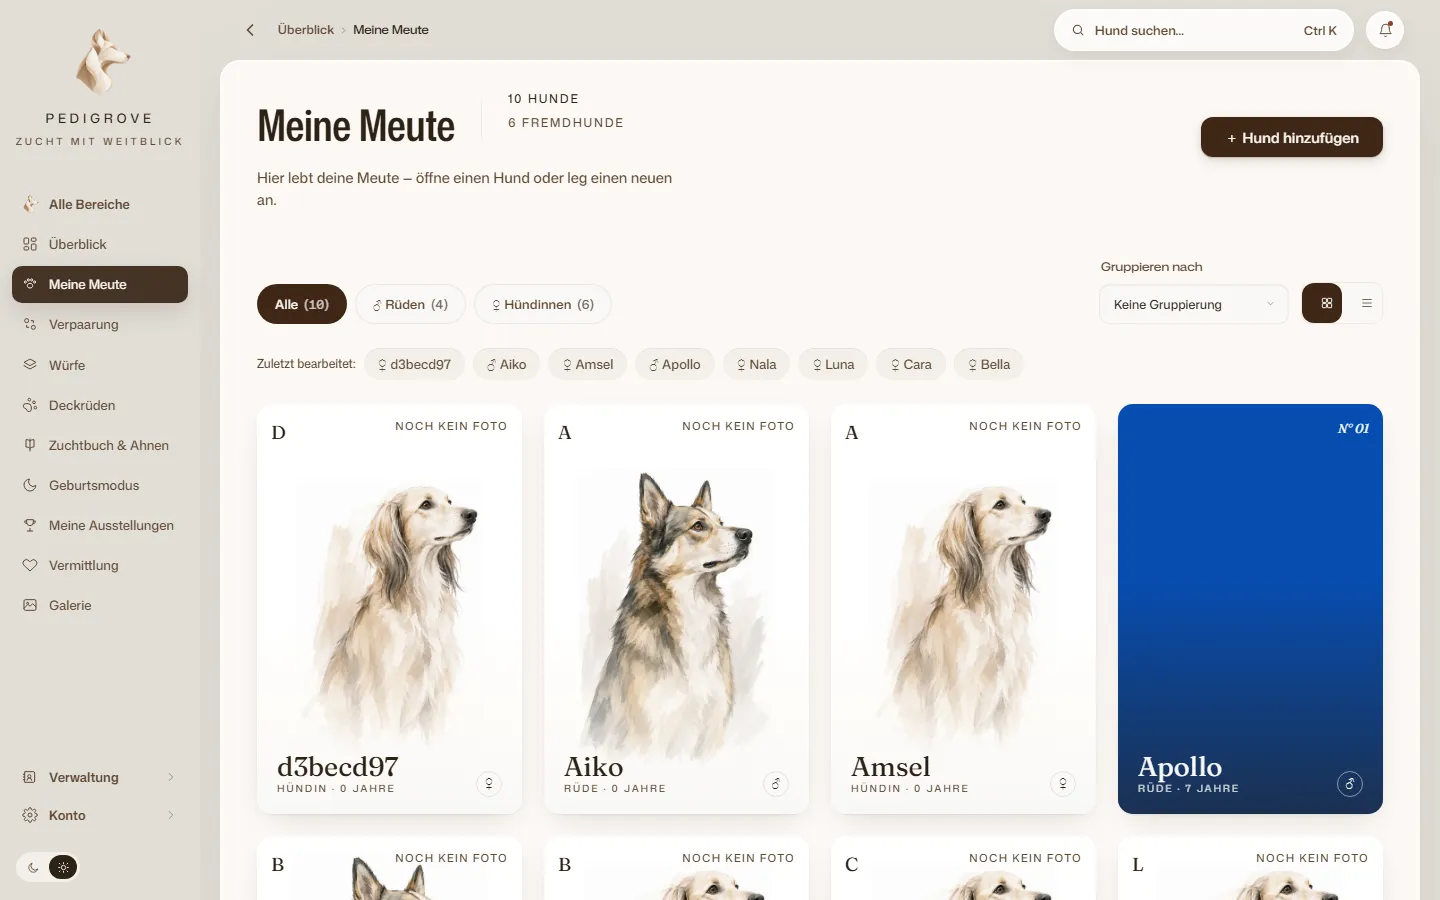Click the 6 FREMDHUNDE count text
This screenshot has height=900, width=1440.
point(565,123)
